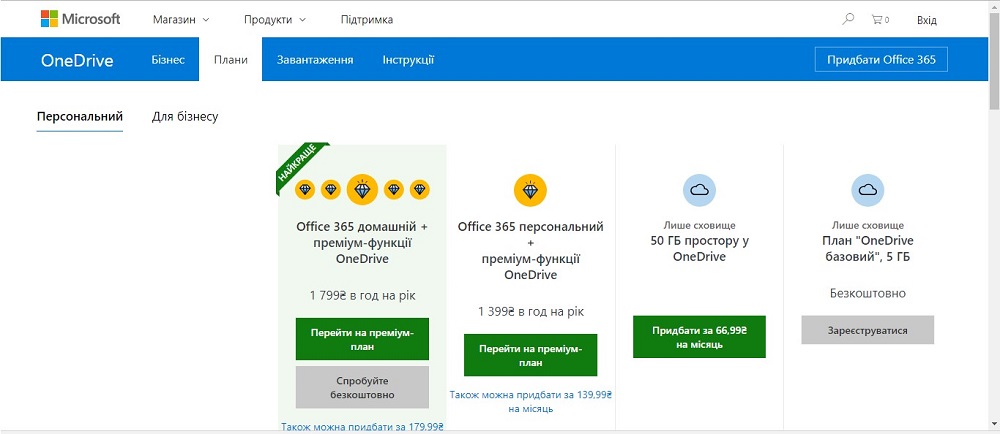This screenshot has height=434, width=1000.
Task: Expand the Продукти dropdown menu
Action: coord(275,20)
